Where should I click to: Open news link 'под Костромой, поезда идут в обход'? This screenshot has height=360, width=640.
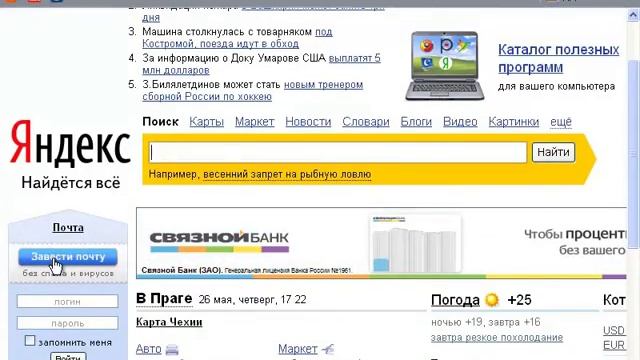(237, 38)
